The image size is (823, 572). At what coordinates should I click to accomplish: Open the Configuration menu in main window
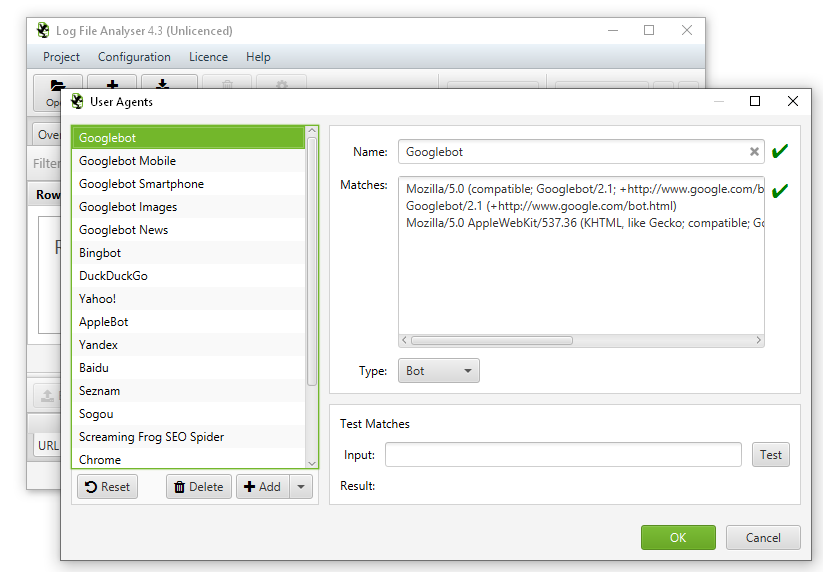tap(134, 57)
